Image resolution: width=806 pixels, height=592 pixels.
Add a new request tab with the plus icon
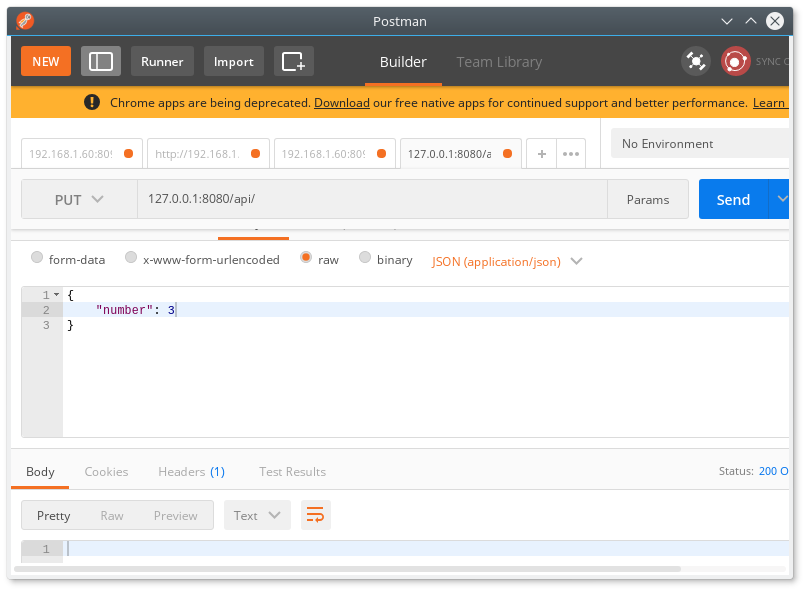click(541, 154)
